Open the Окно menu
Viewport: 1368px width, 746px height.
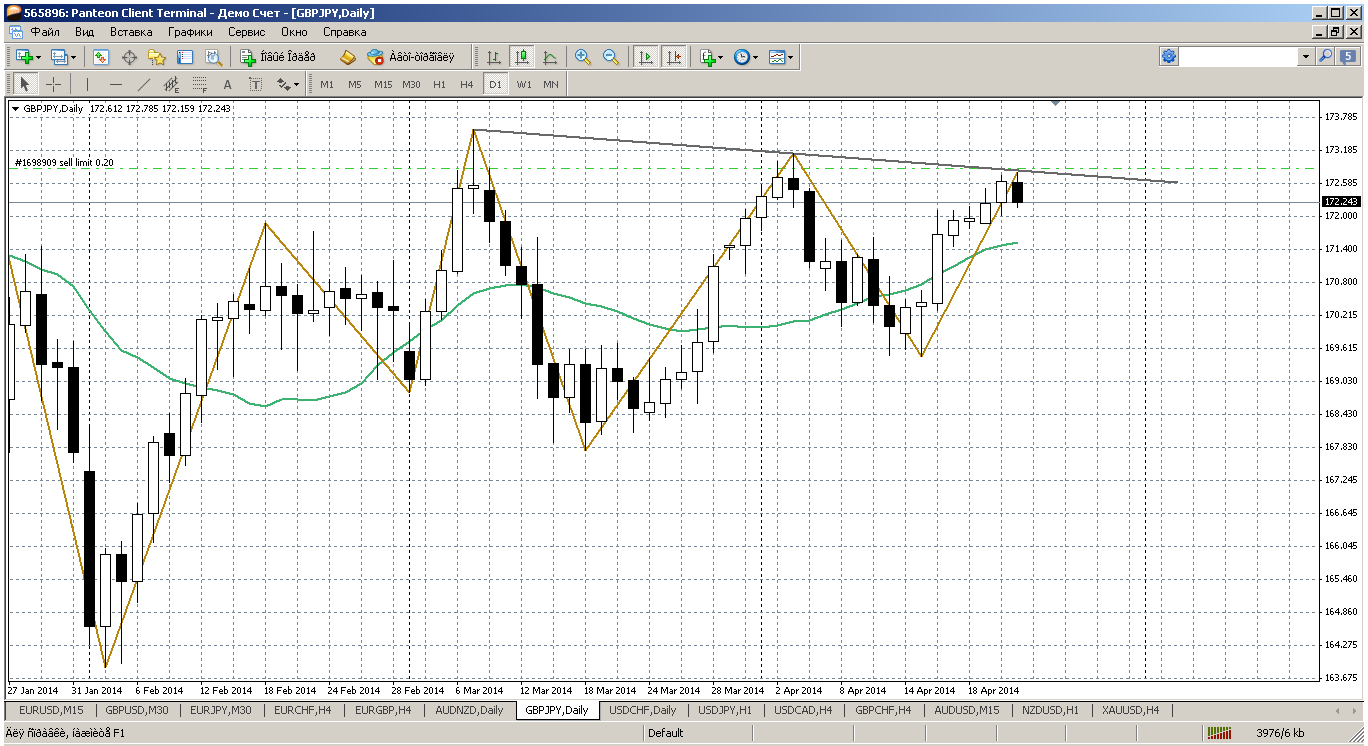pos(294,32)
